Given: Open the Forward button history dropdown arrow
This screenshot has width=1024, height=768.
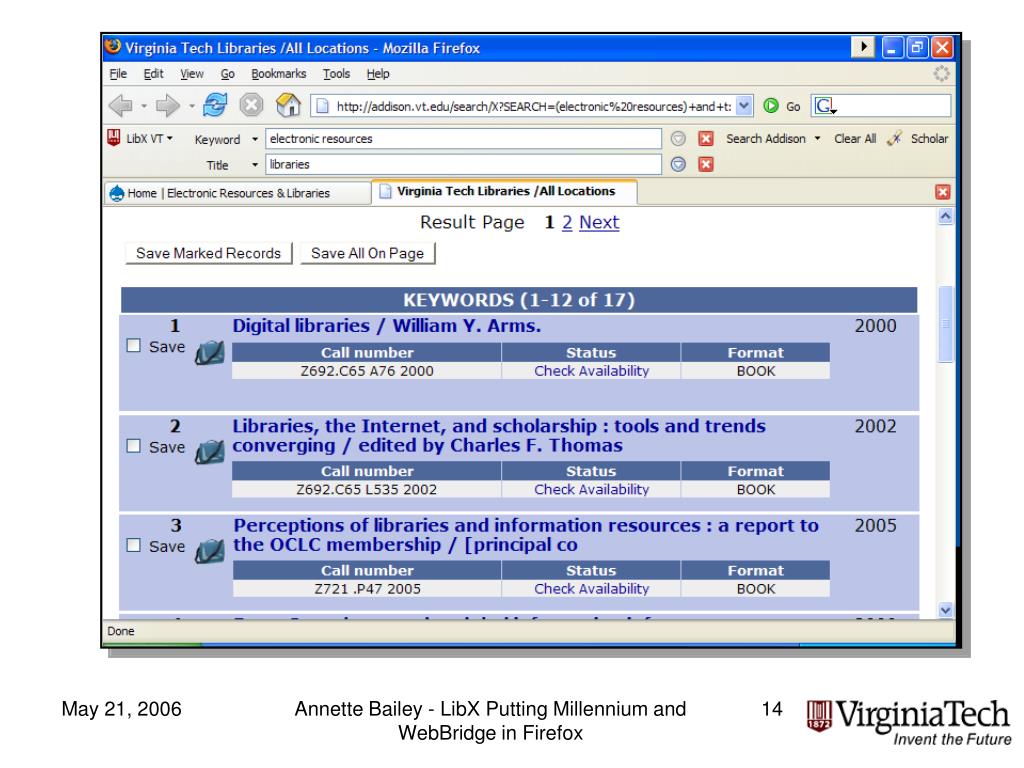Looking at the screenshot, I should click(x=191, y=106).
